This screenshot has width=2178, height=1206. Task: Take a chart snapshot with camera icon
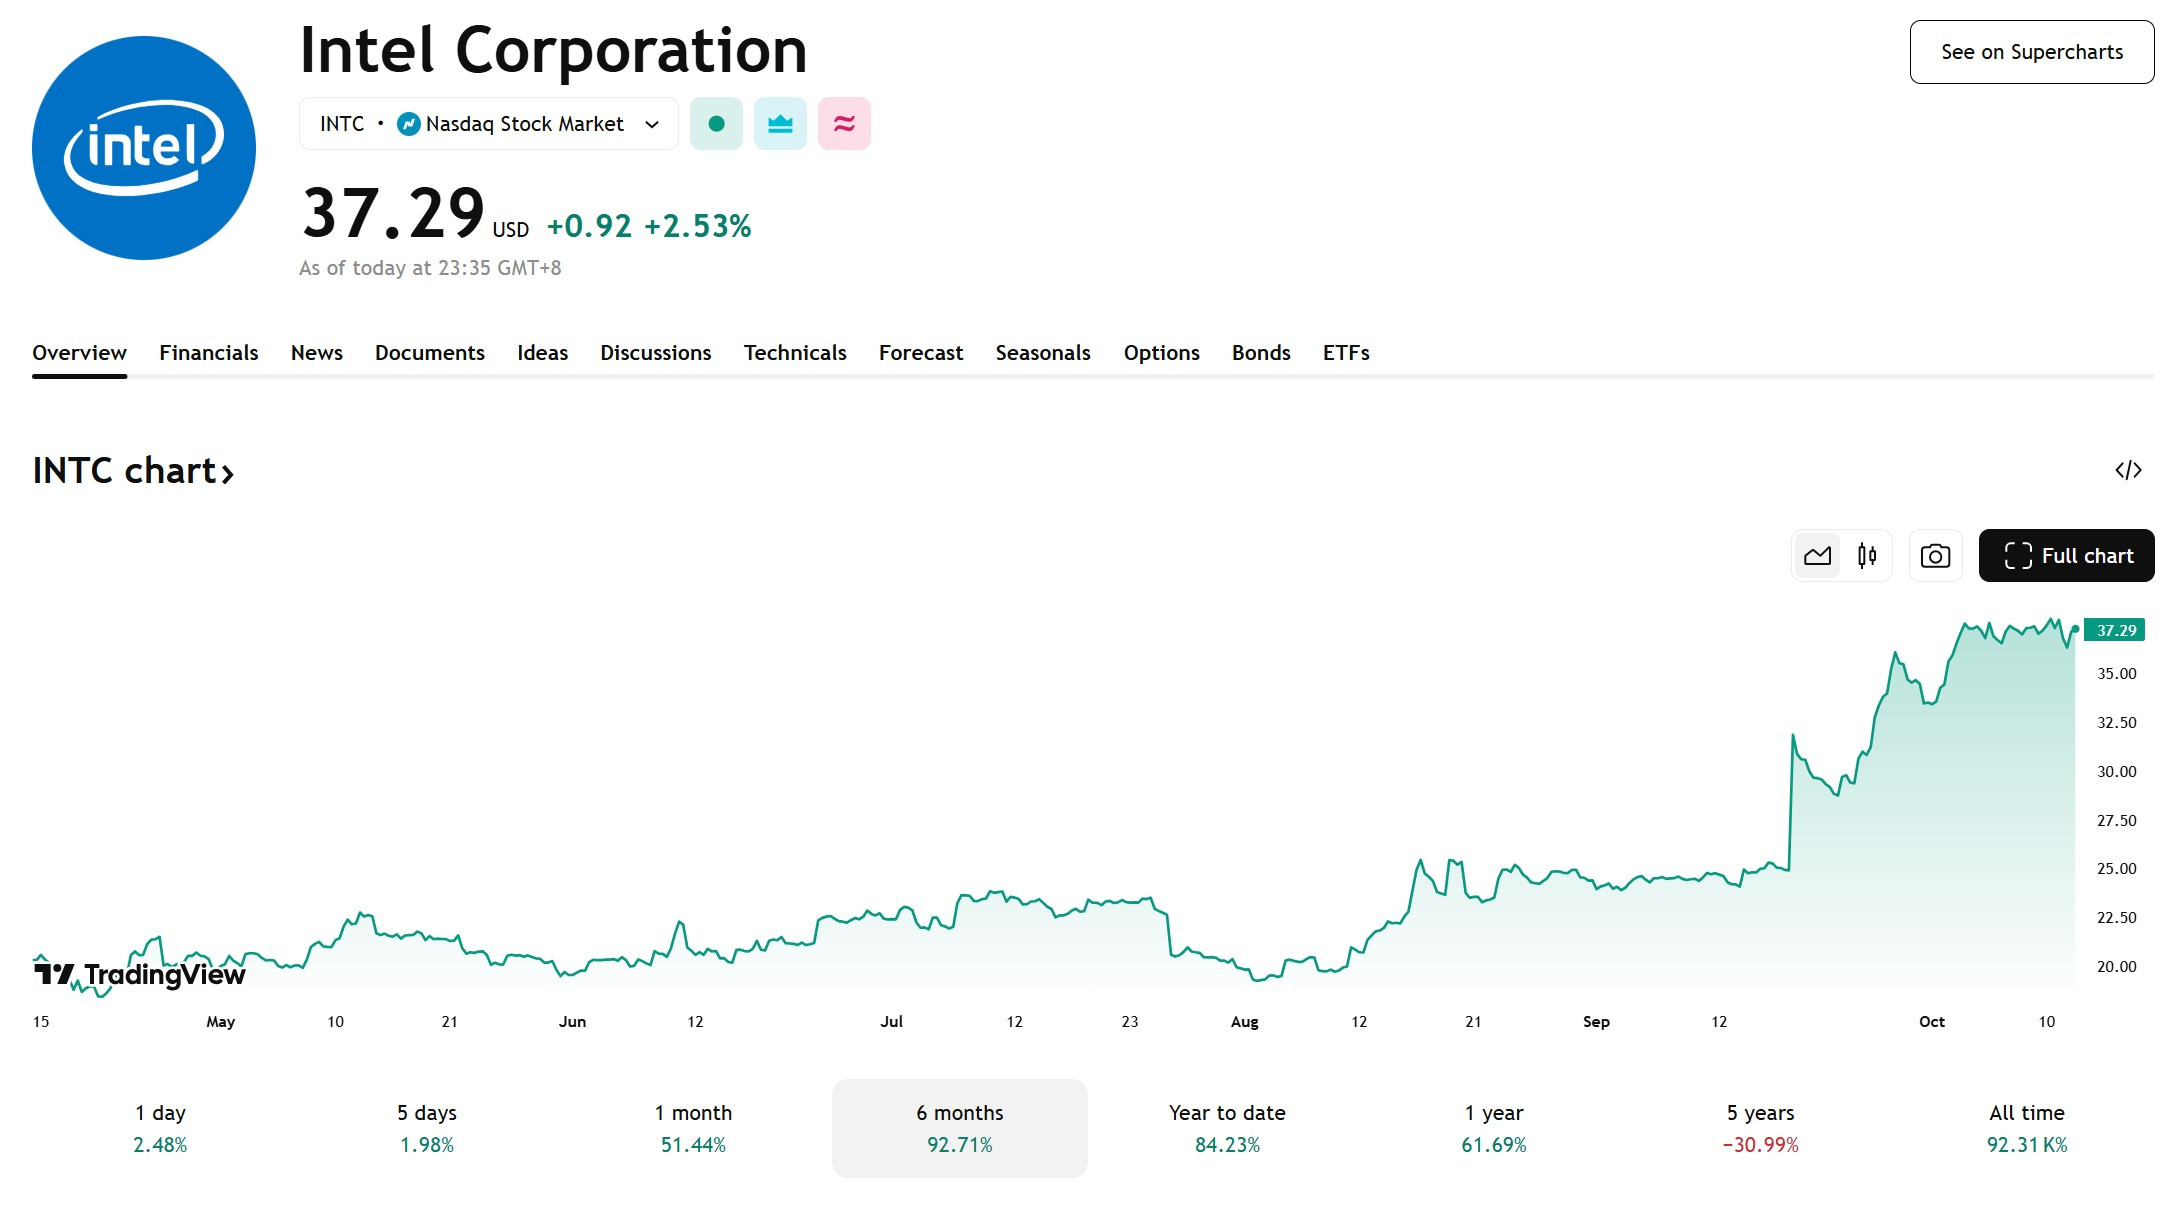1935,556
